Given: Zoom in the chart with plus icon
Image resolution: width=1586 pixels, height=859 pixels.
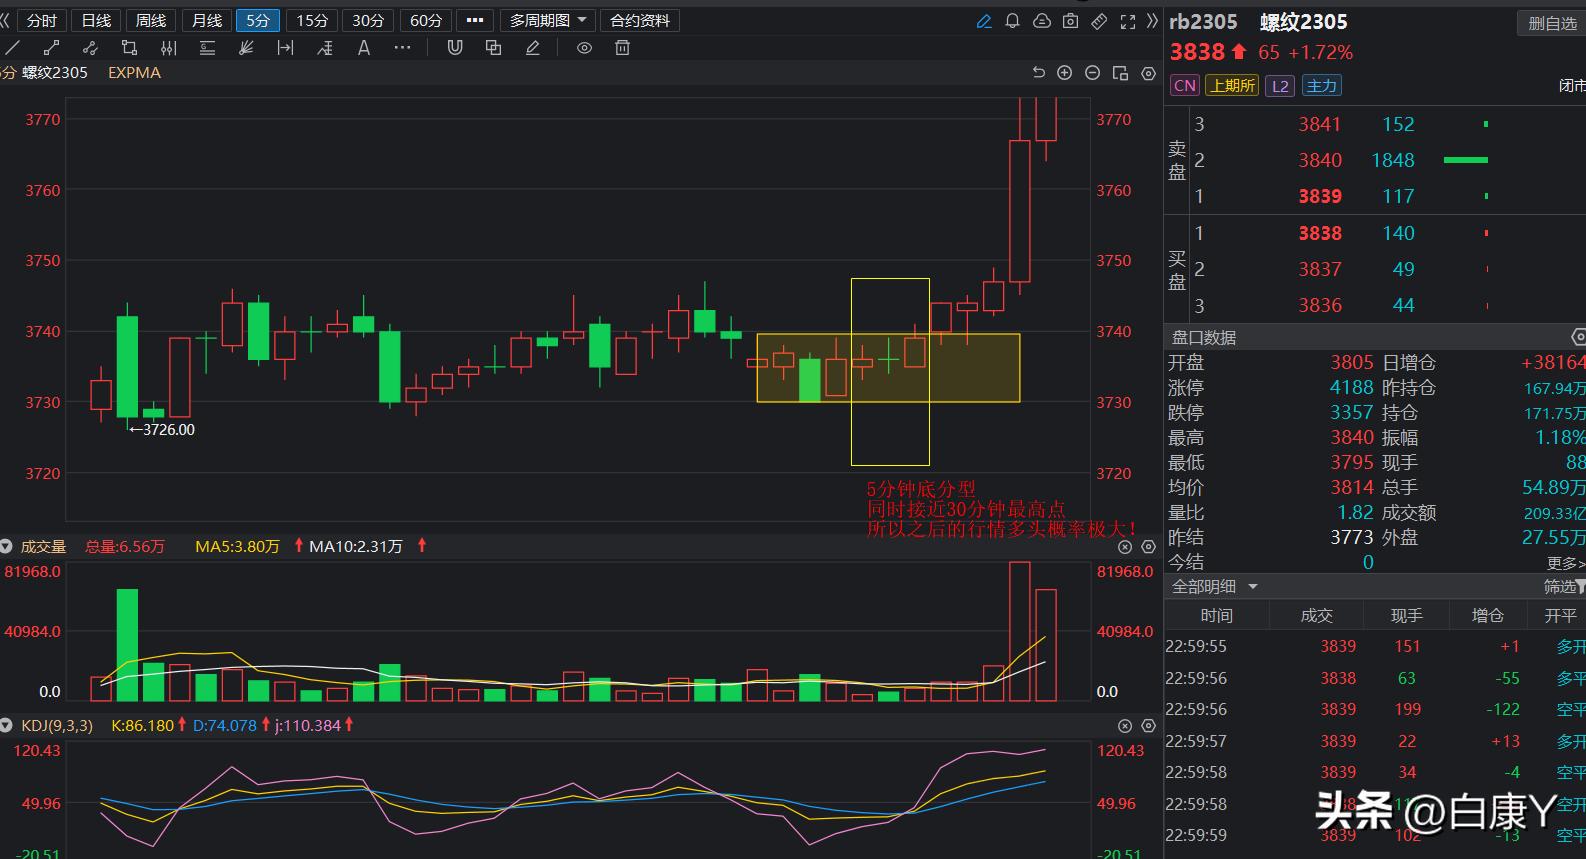Looking at the screenshot, I should (x=1065, y=73).
